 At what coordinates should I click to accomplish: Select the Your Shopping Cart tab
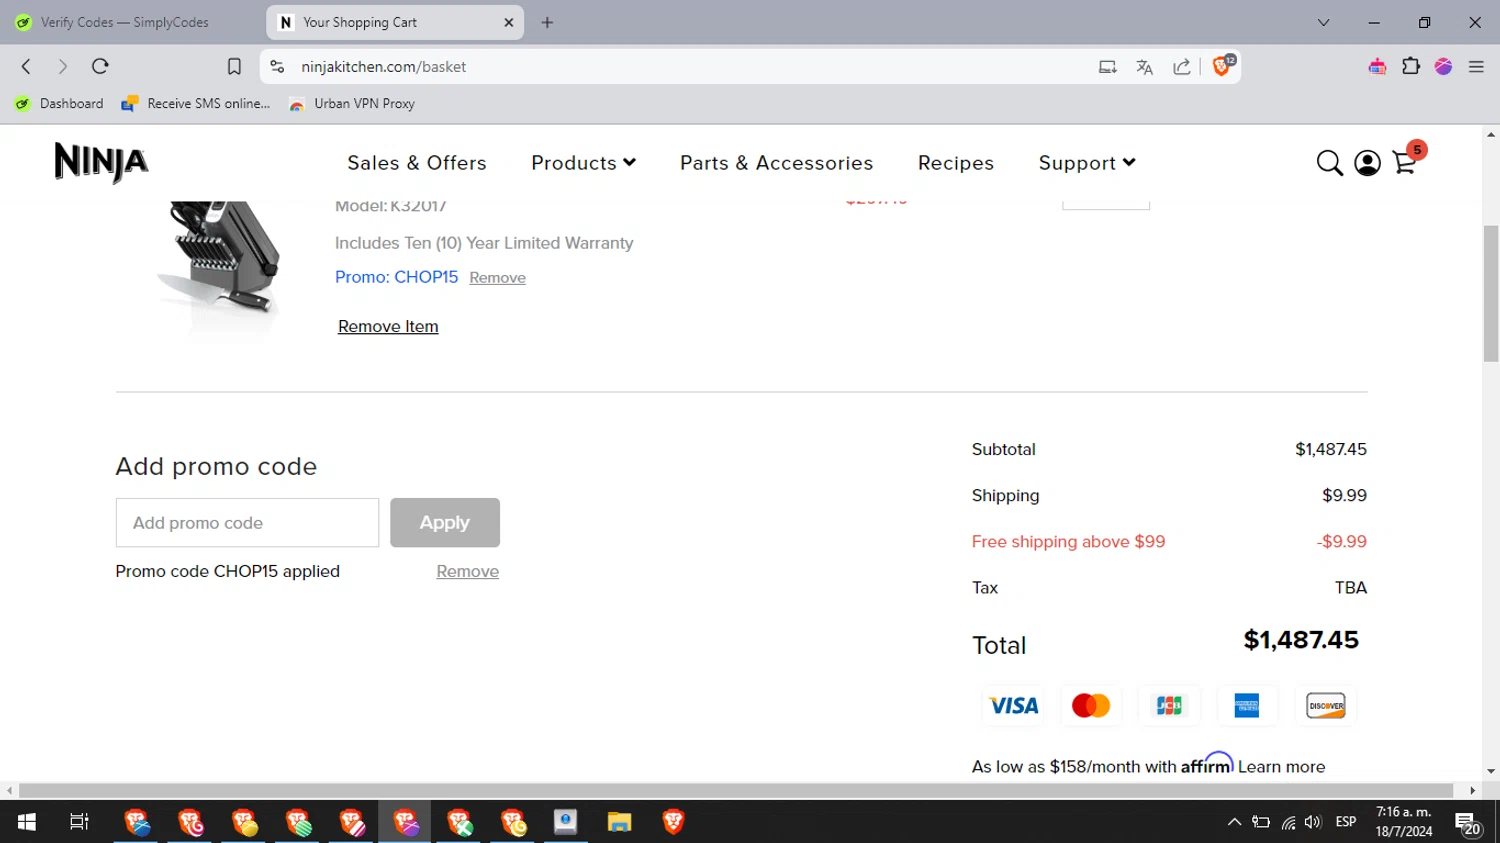click(x=395, y=22)
